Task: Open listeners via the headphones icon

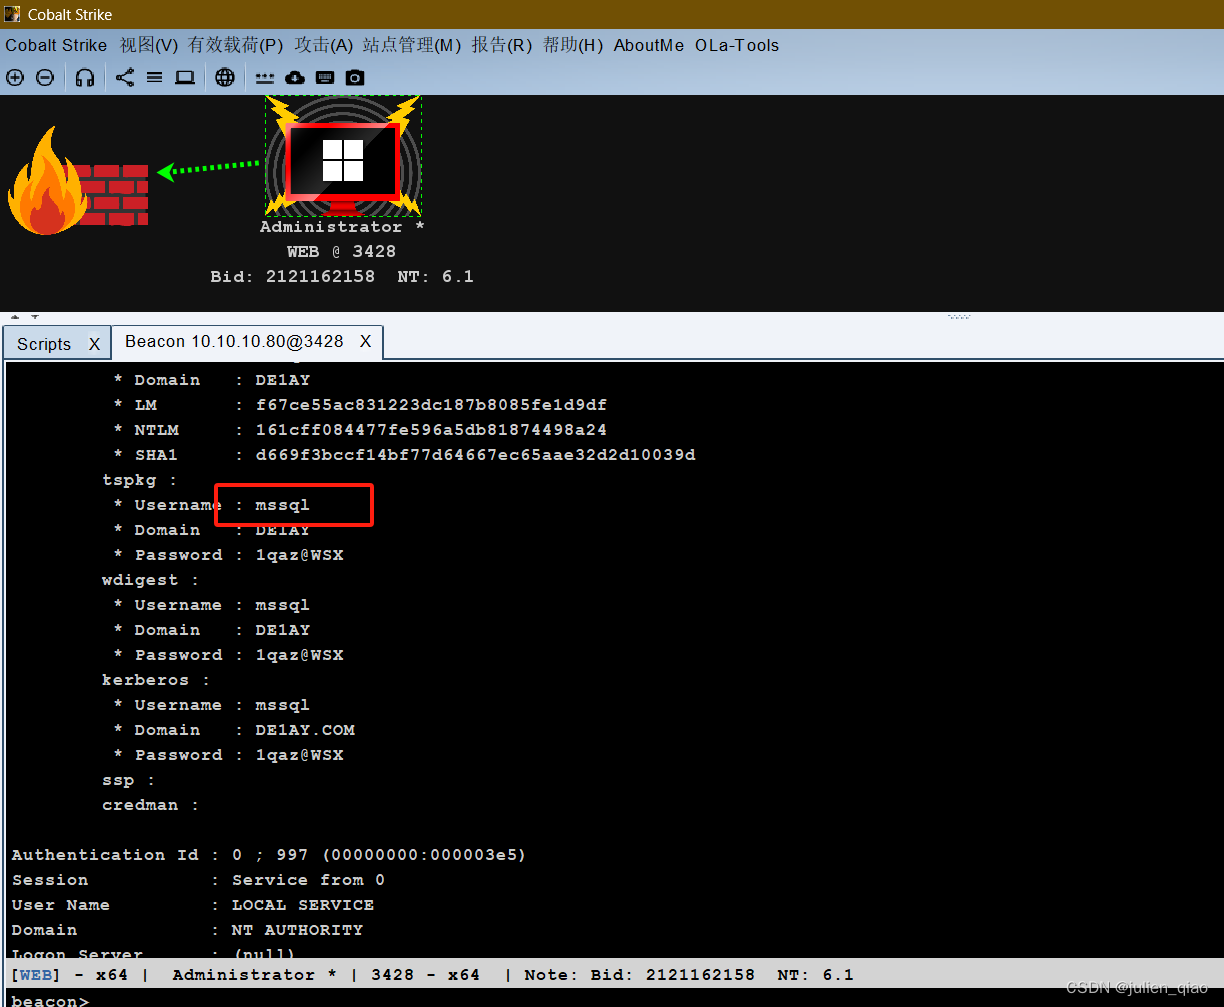Action: (85, 77)
